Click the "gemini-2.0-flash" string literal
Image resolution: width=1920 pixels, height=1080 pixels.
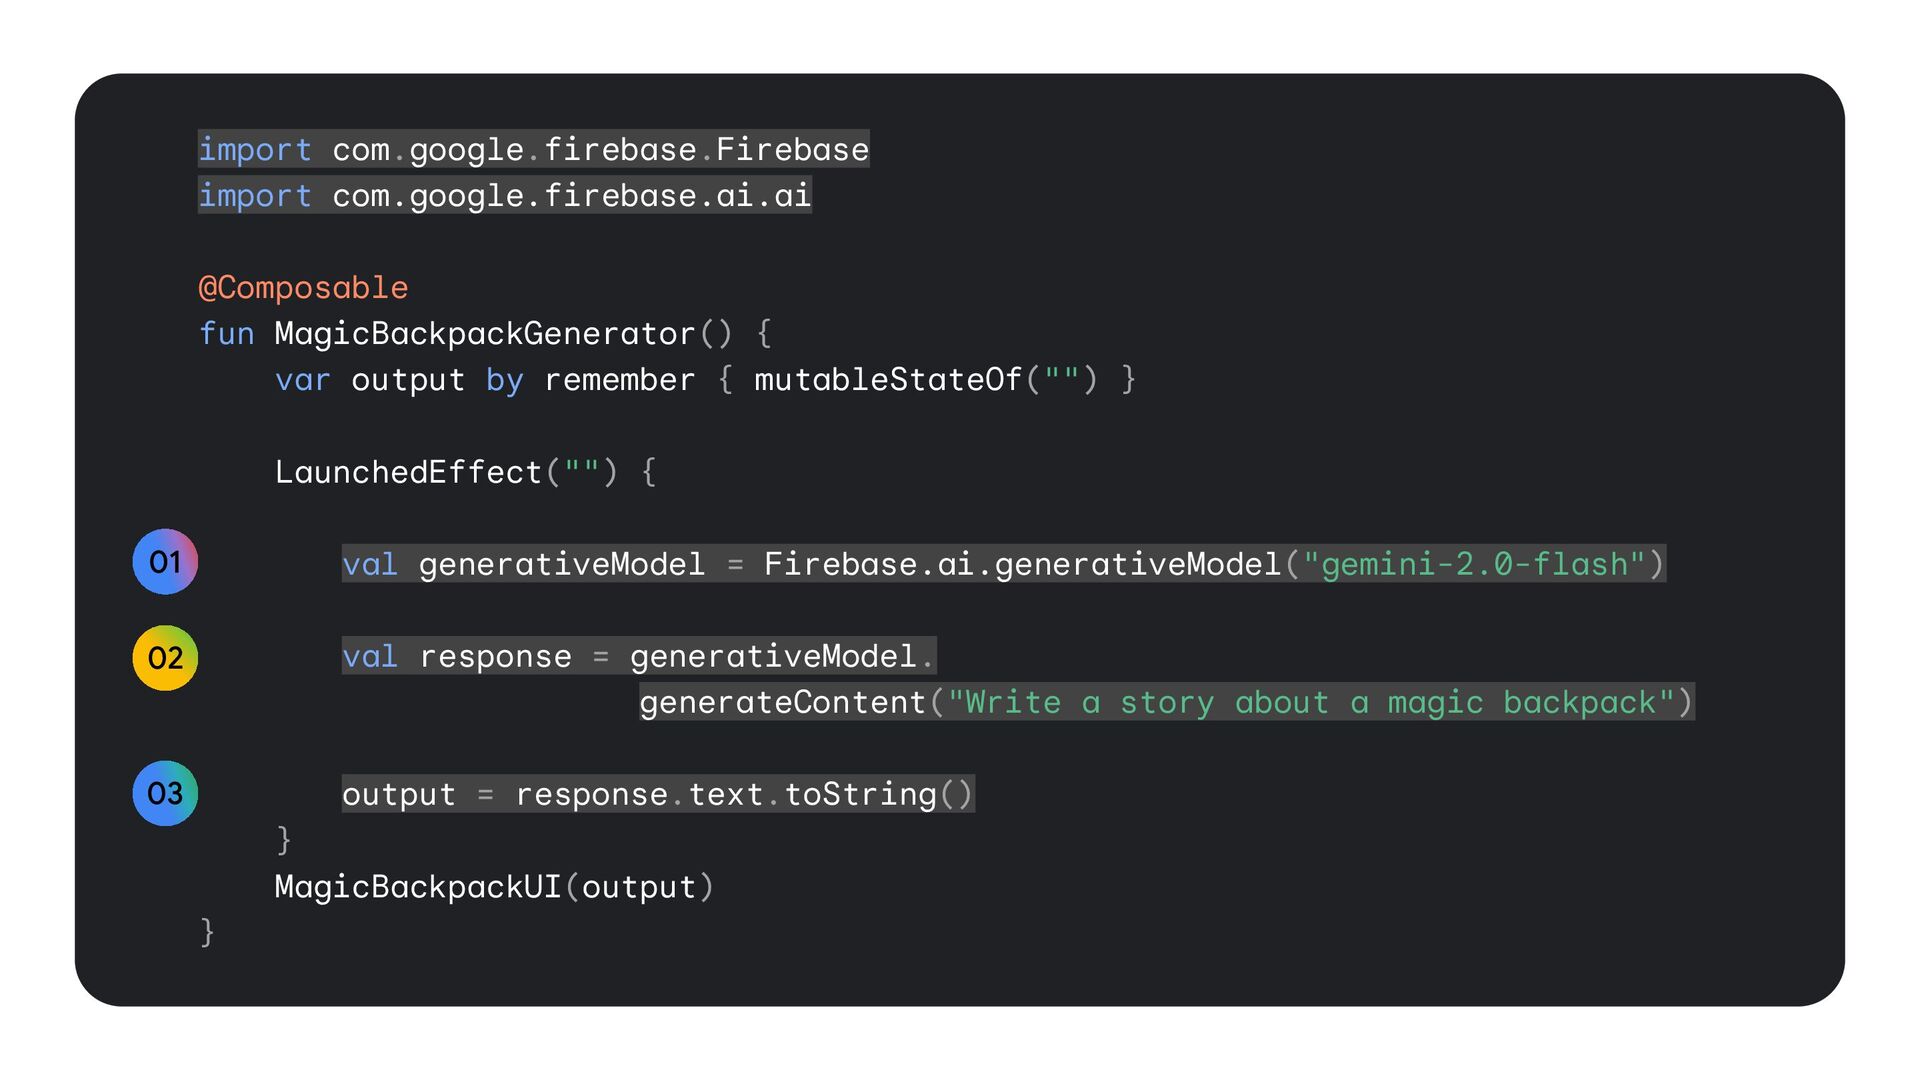point(1474,564)
